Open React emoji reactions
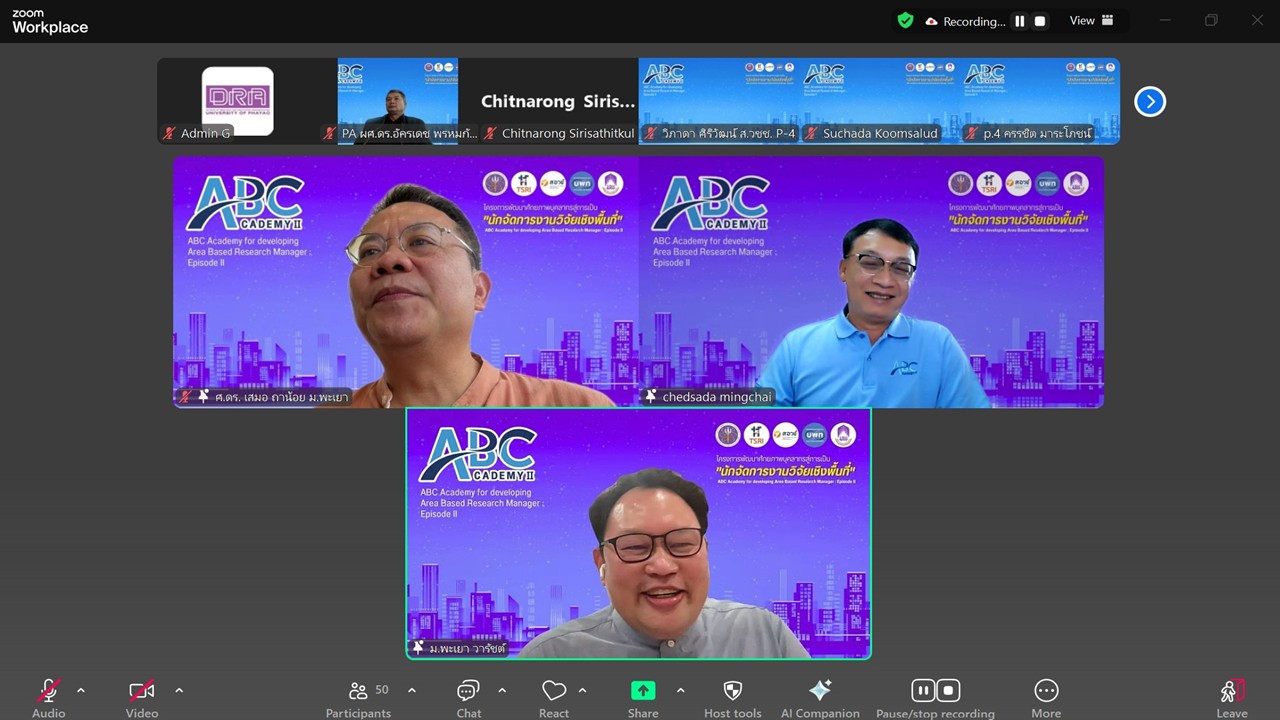The width and height of the screenshot is (1280, 720). pyautogui.click(x=554, y=697)
